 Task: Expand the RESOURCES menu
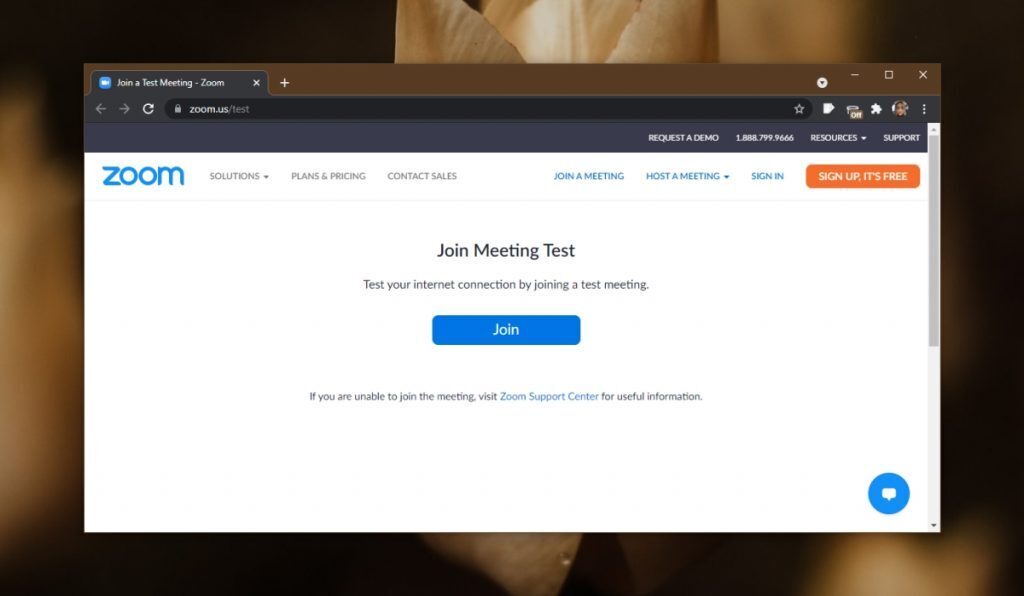click(x=837, y=138)
